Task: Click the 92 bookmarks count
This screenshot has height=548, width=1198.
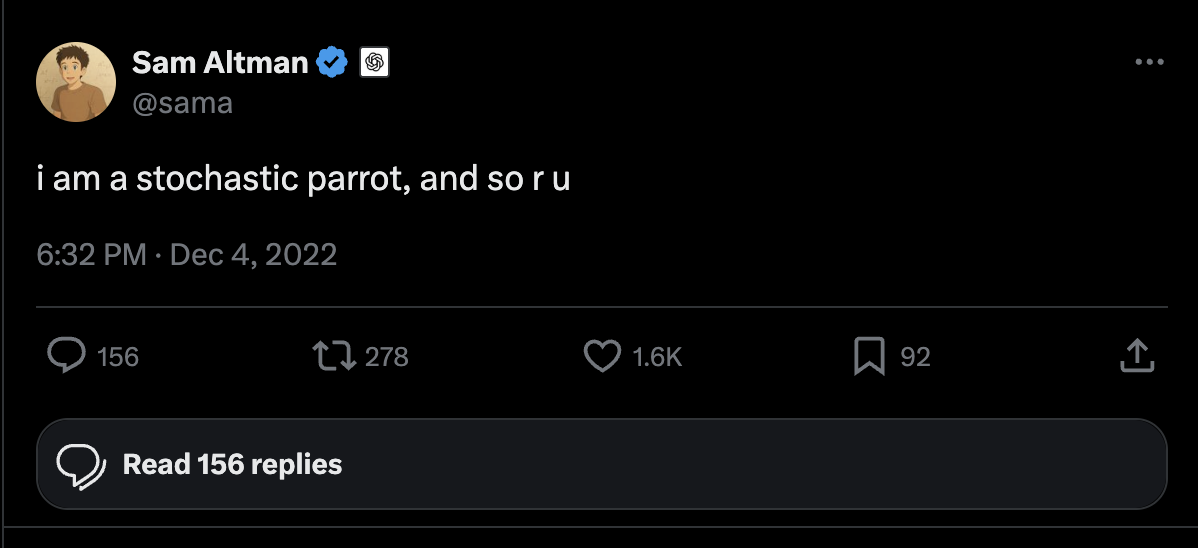Action: [x=916, y=357]
